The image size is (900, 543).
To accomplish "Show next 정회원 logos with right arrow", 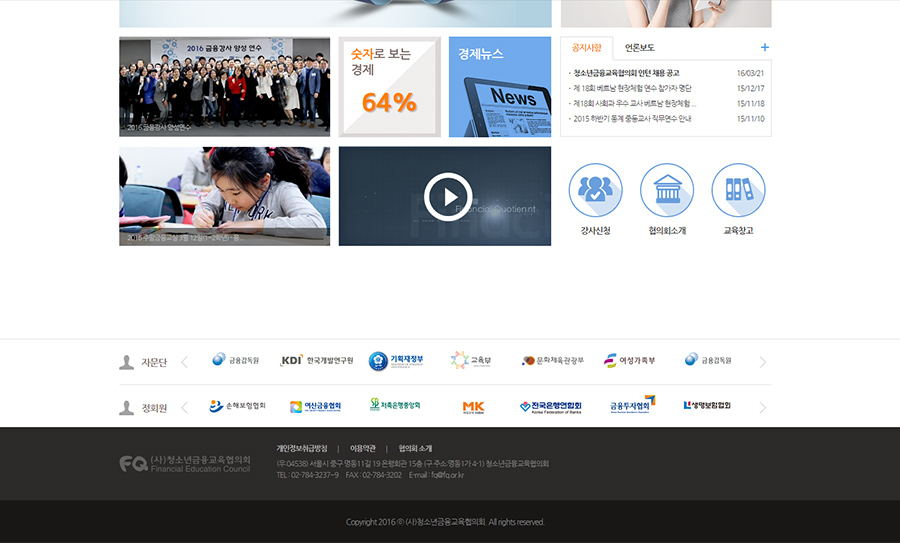I will (763, 408).
